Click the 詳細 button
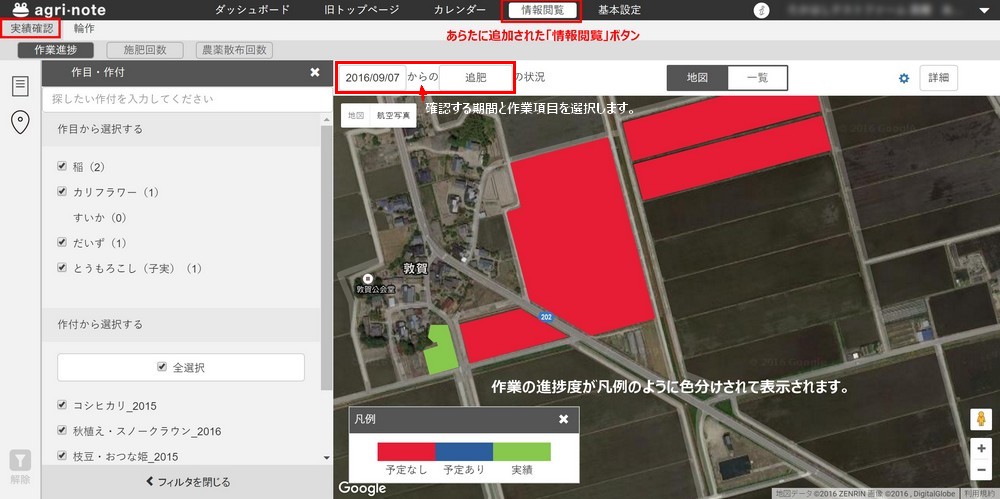 pyautogui.click(x=938, y=78)
